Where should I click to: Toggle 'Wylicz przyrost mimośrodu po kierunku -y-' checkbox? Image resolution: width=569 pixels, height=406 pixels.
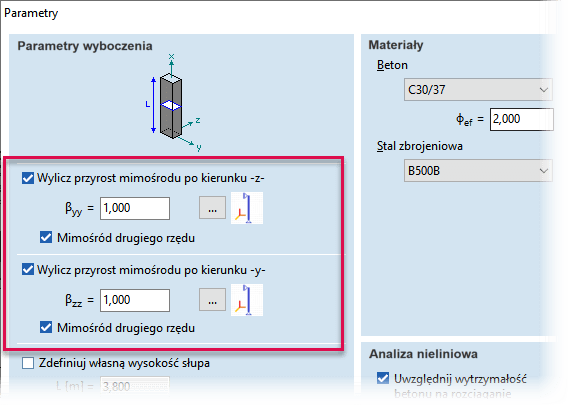(x=28, y=270)
